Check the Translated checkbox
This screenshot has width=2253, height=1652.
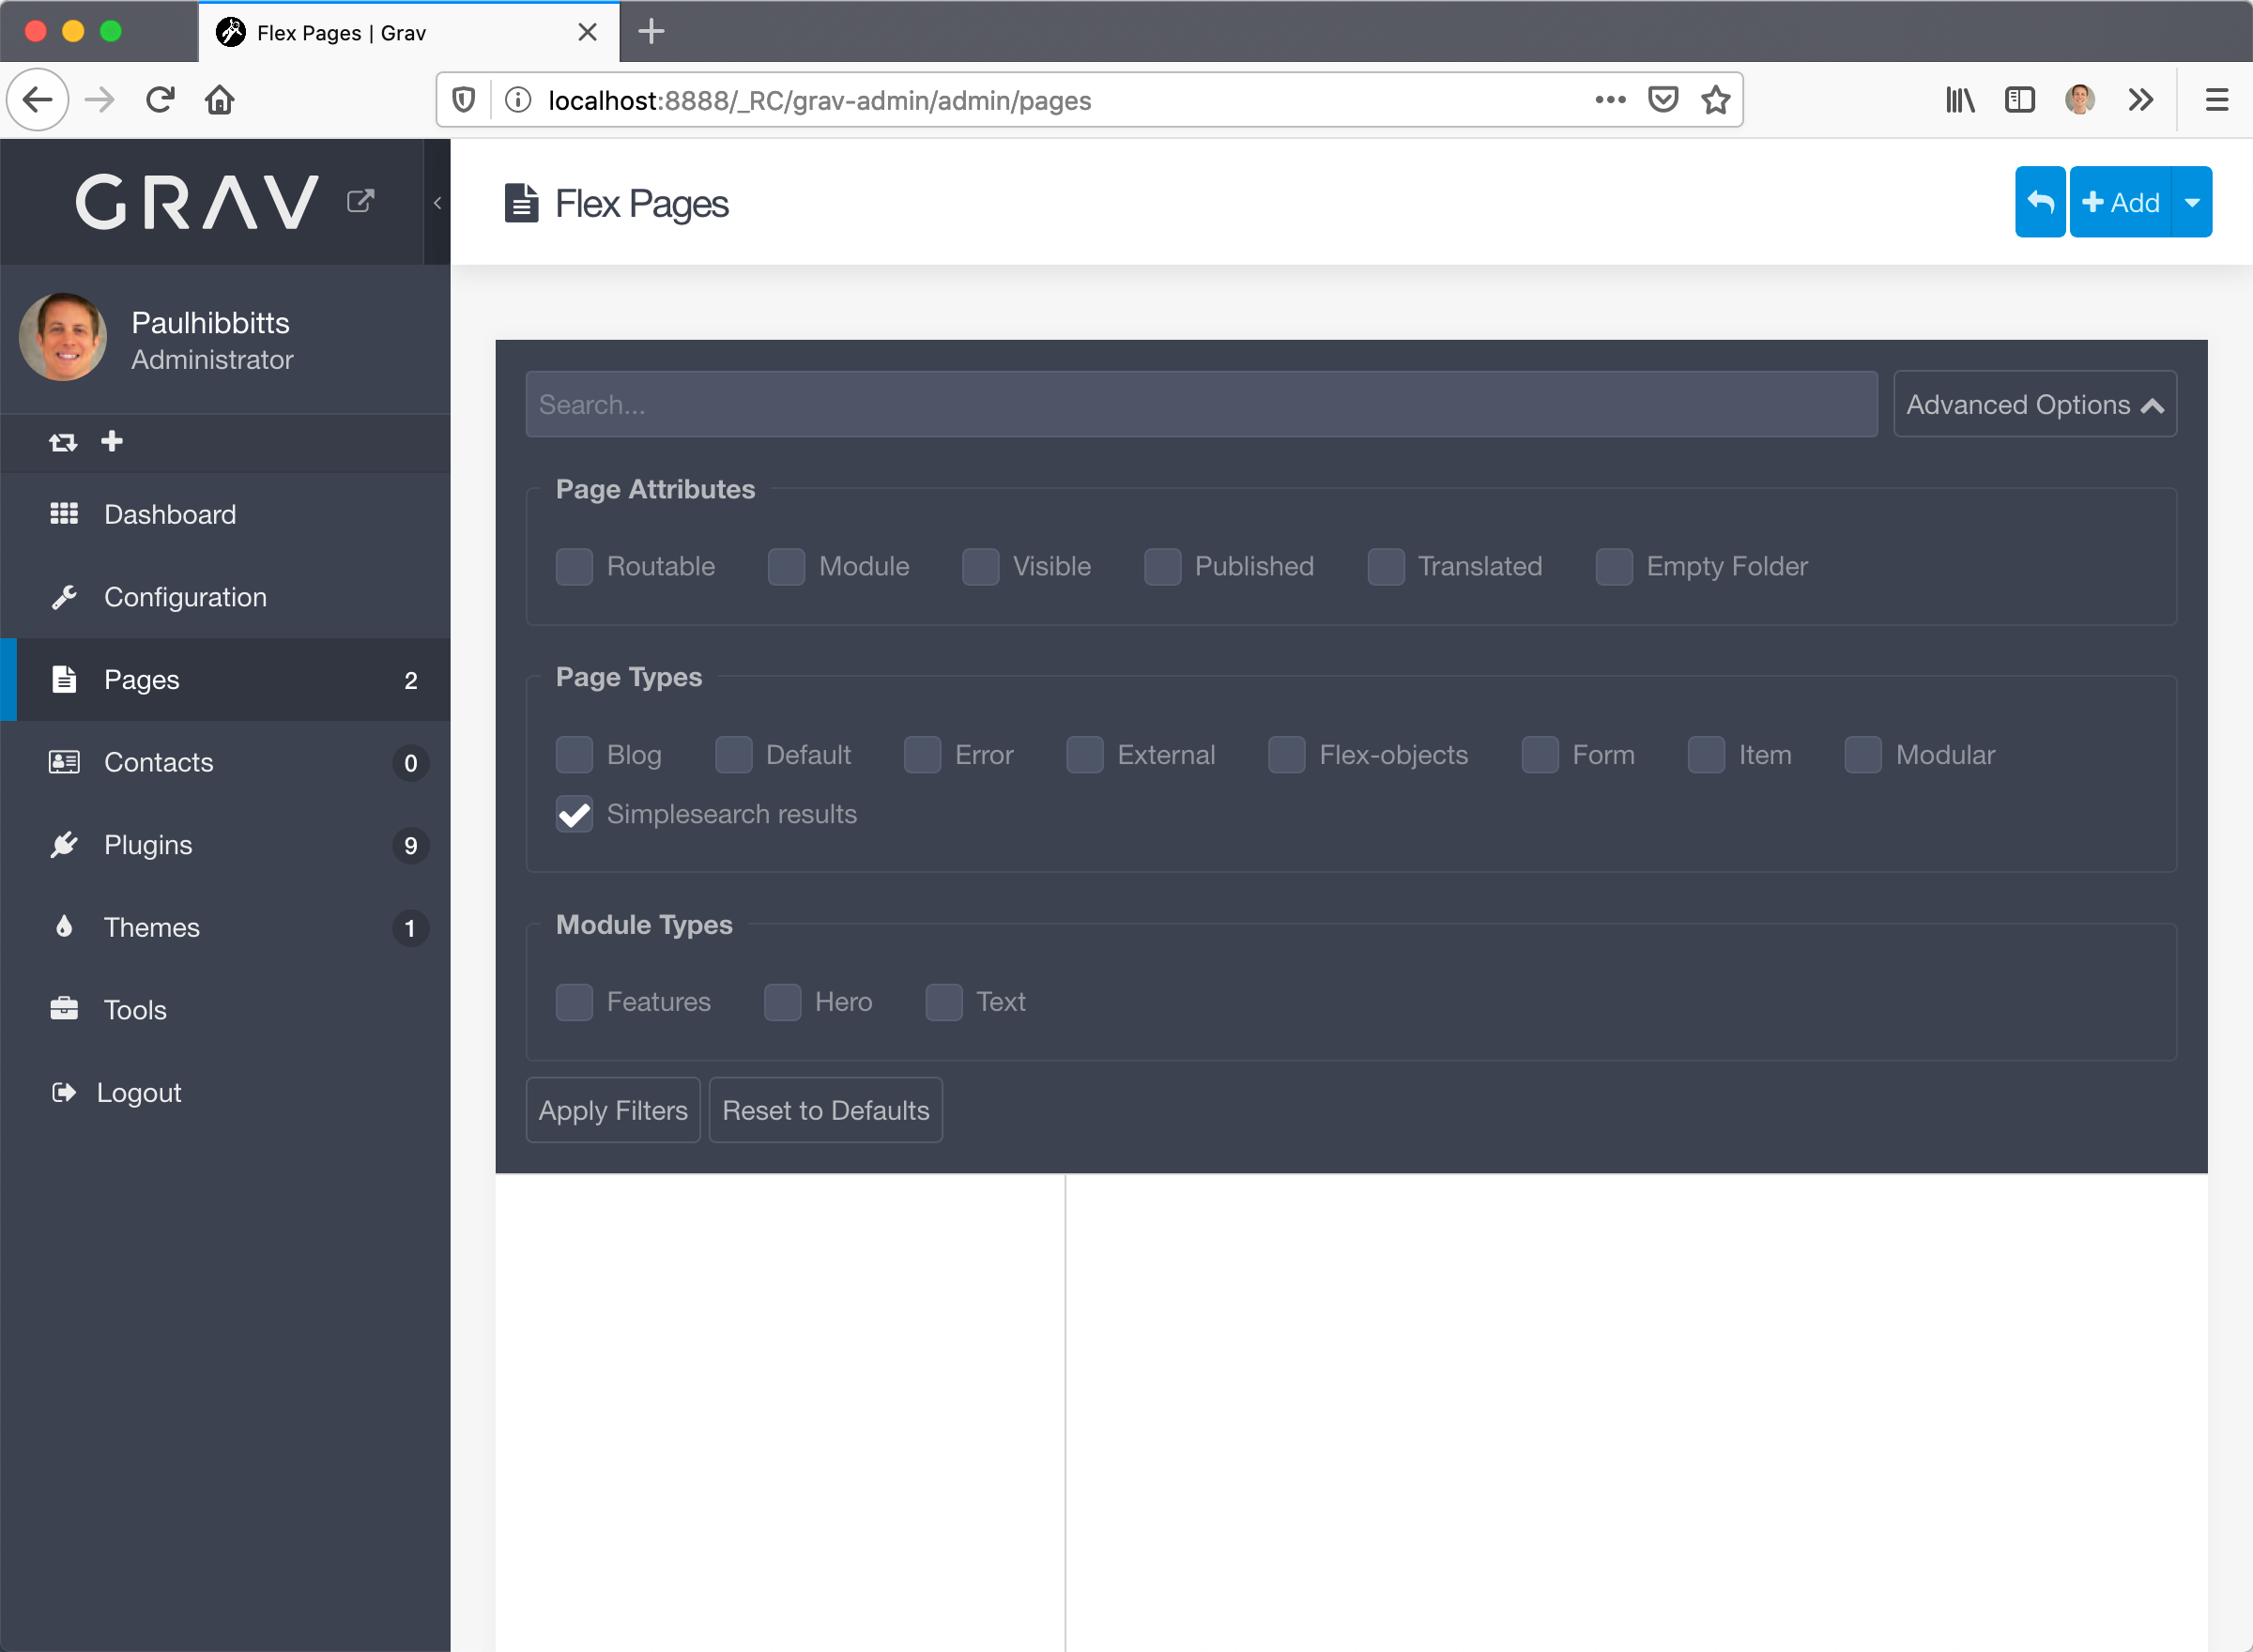1386,567
